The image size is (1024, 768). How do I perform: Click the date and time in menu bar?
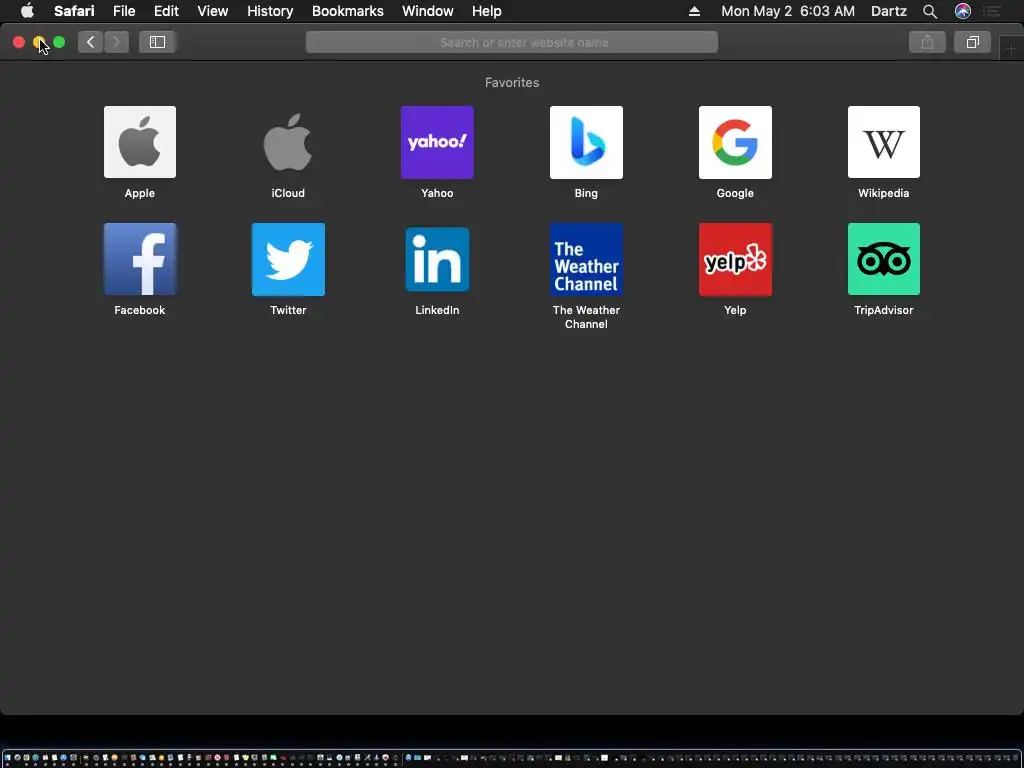(788, 11)
